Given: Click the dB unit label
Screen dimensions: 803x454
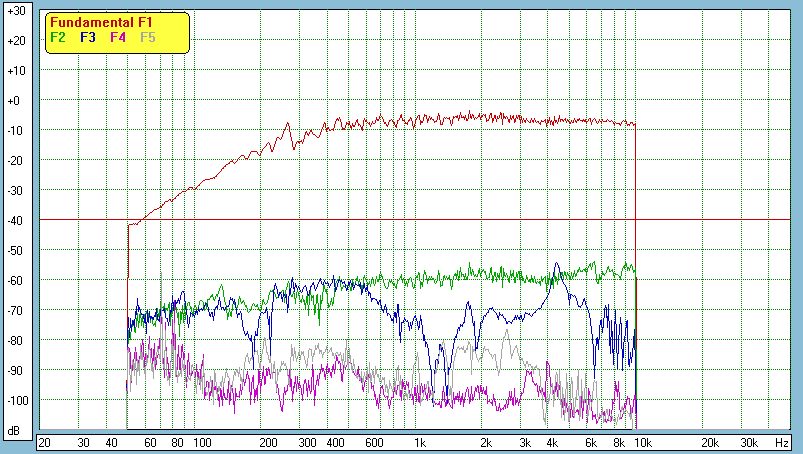Looking at the screenshot, I should pos(14,431).
